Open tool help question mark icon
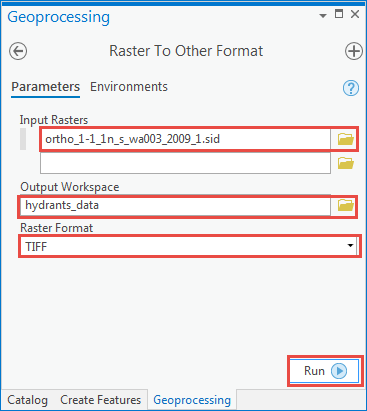The image size is (367, 411). click(351, 88)
